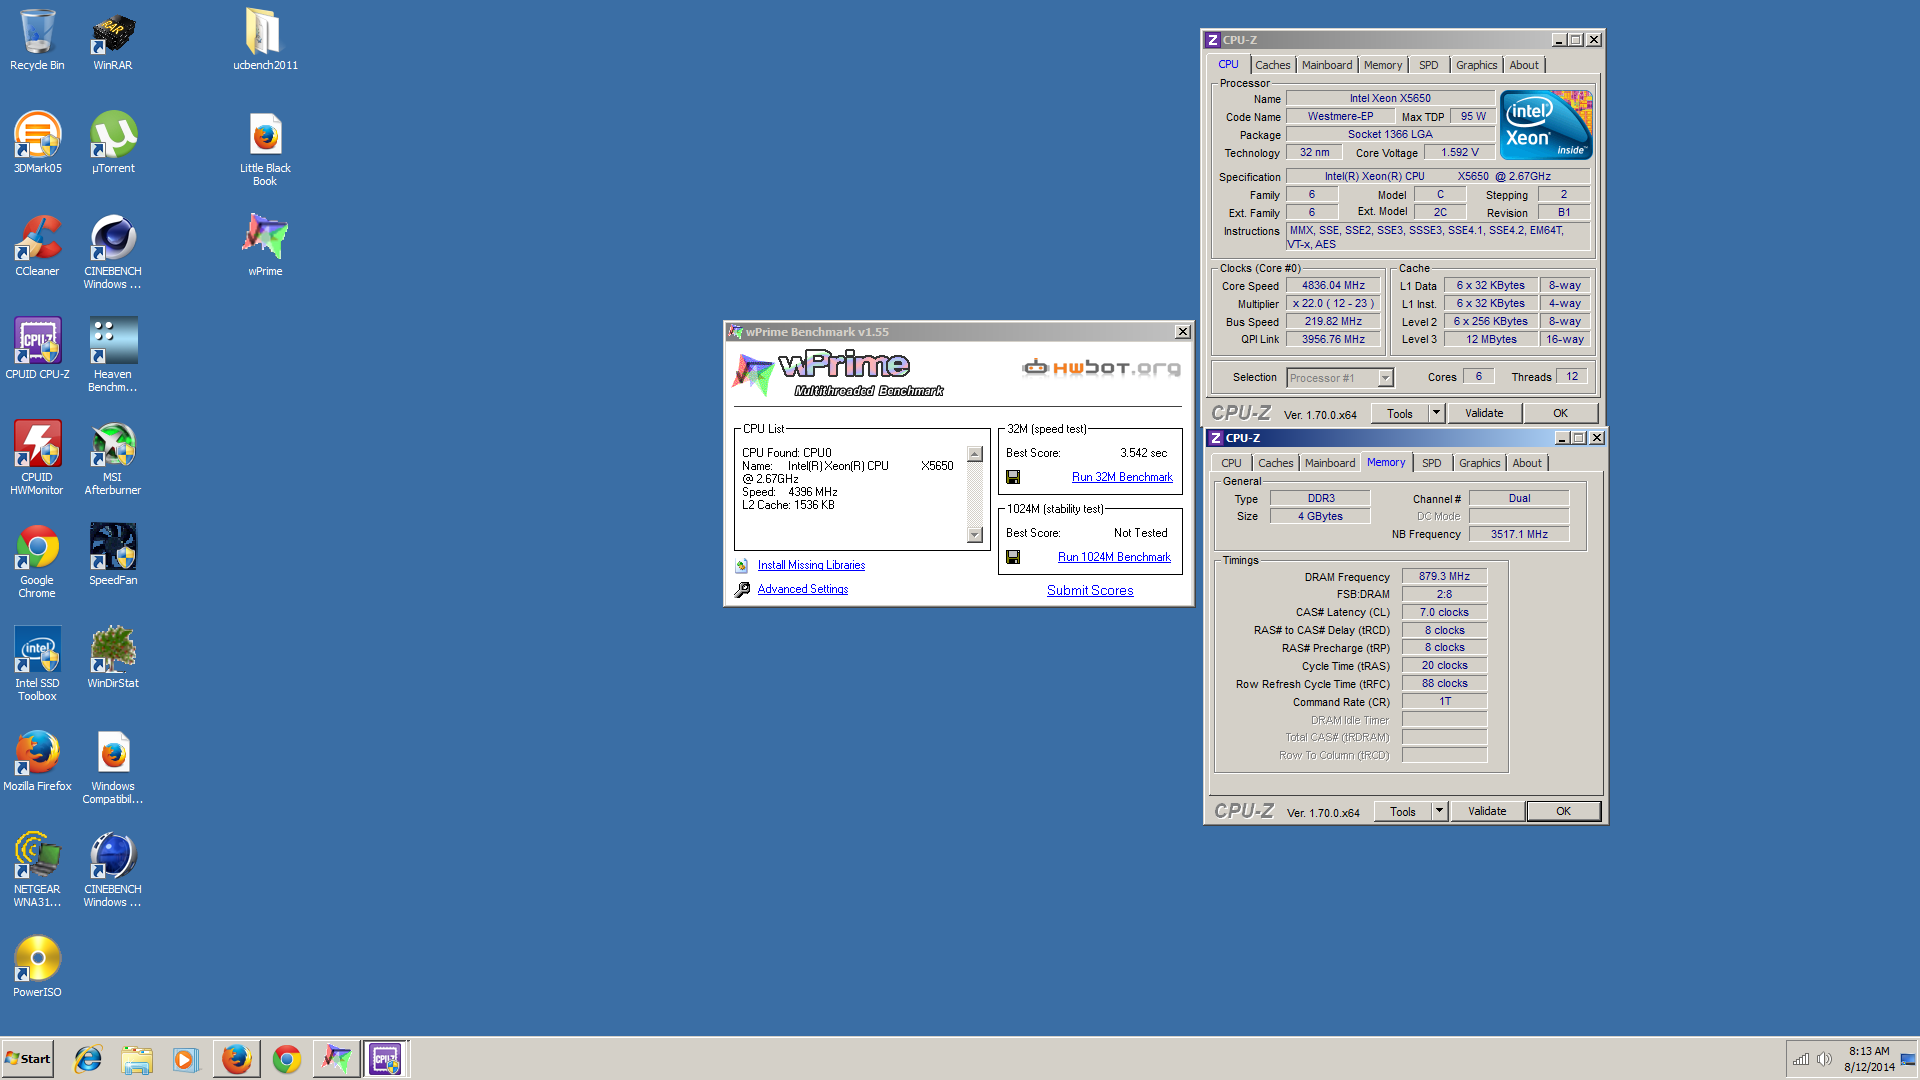This screenshot has width=1920, height=1080.
Task: Close the wPrime Benchmark window
Action: pyautogui.click(x=1182, y=332)
